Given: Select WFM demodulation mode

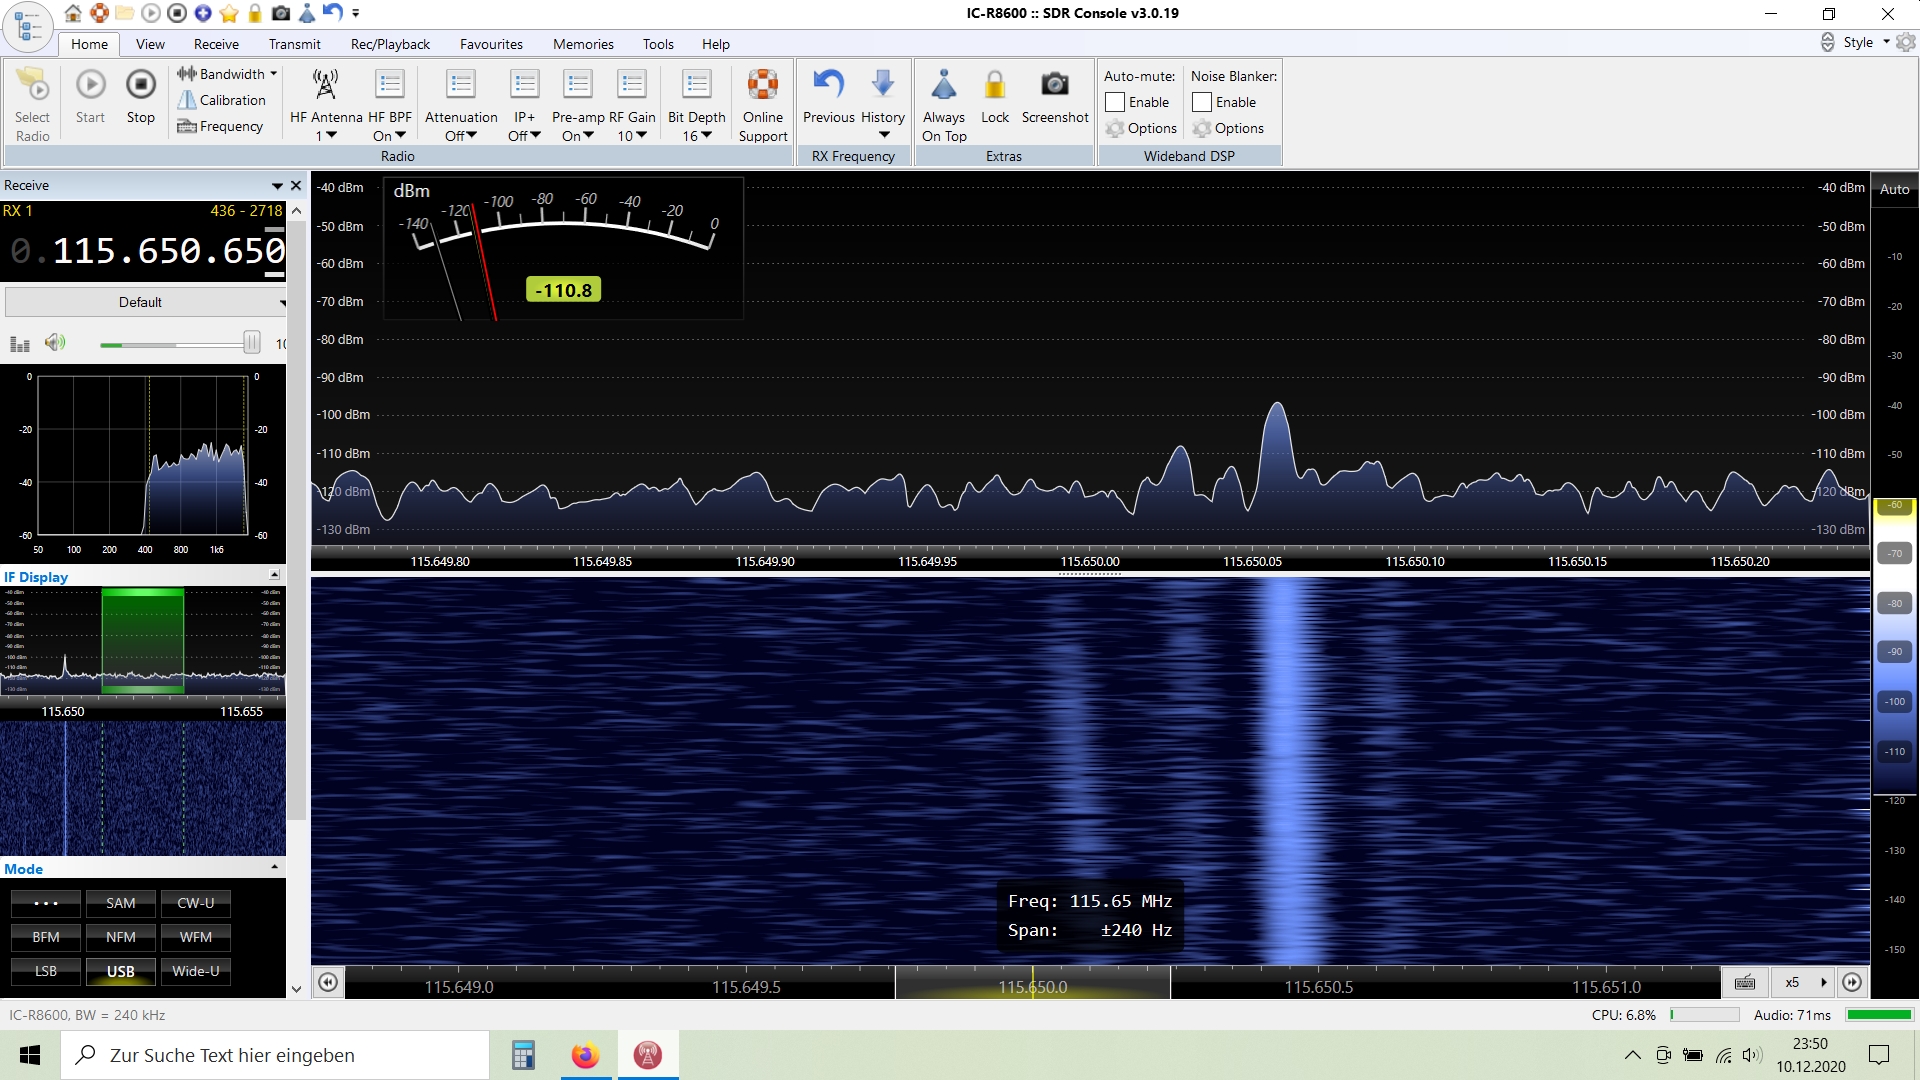Looking at the screenshot, I should click(x=196, y=937).
